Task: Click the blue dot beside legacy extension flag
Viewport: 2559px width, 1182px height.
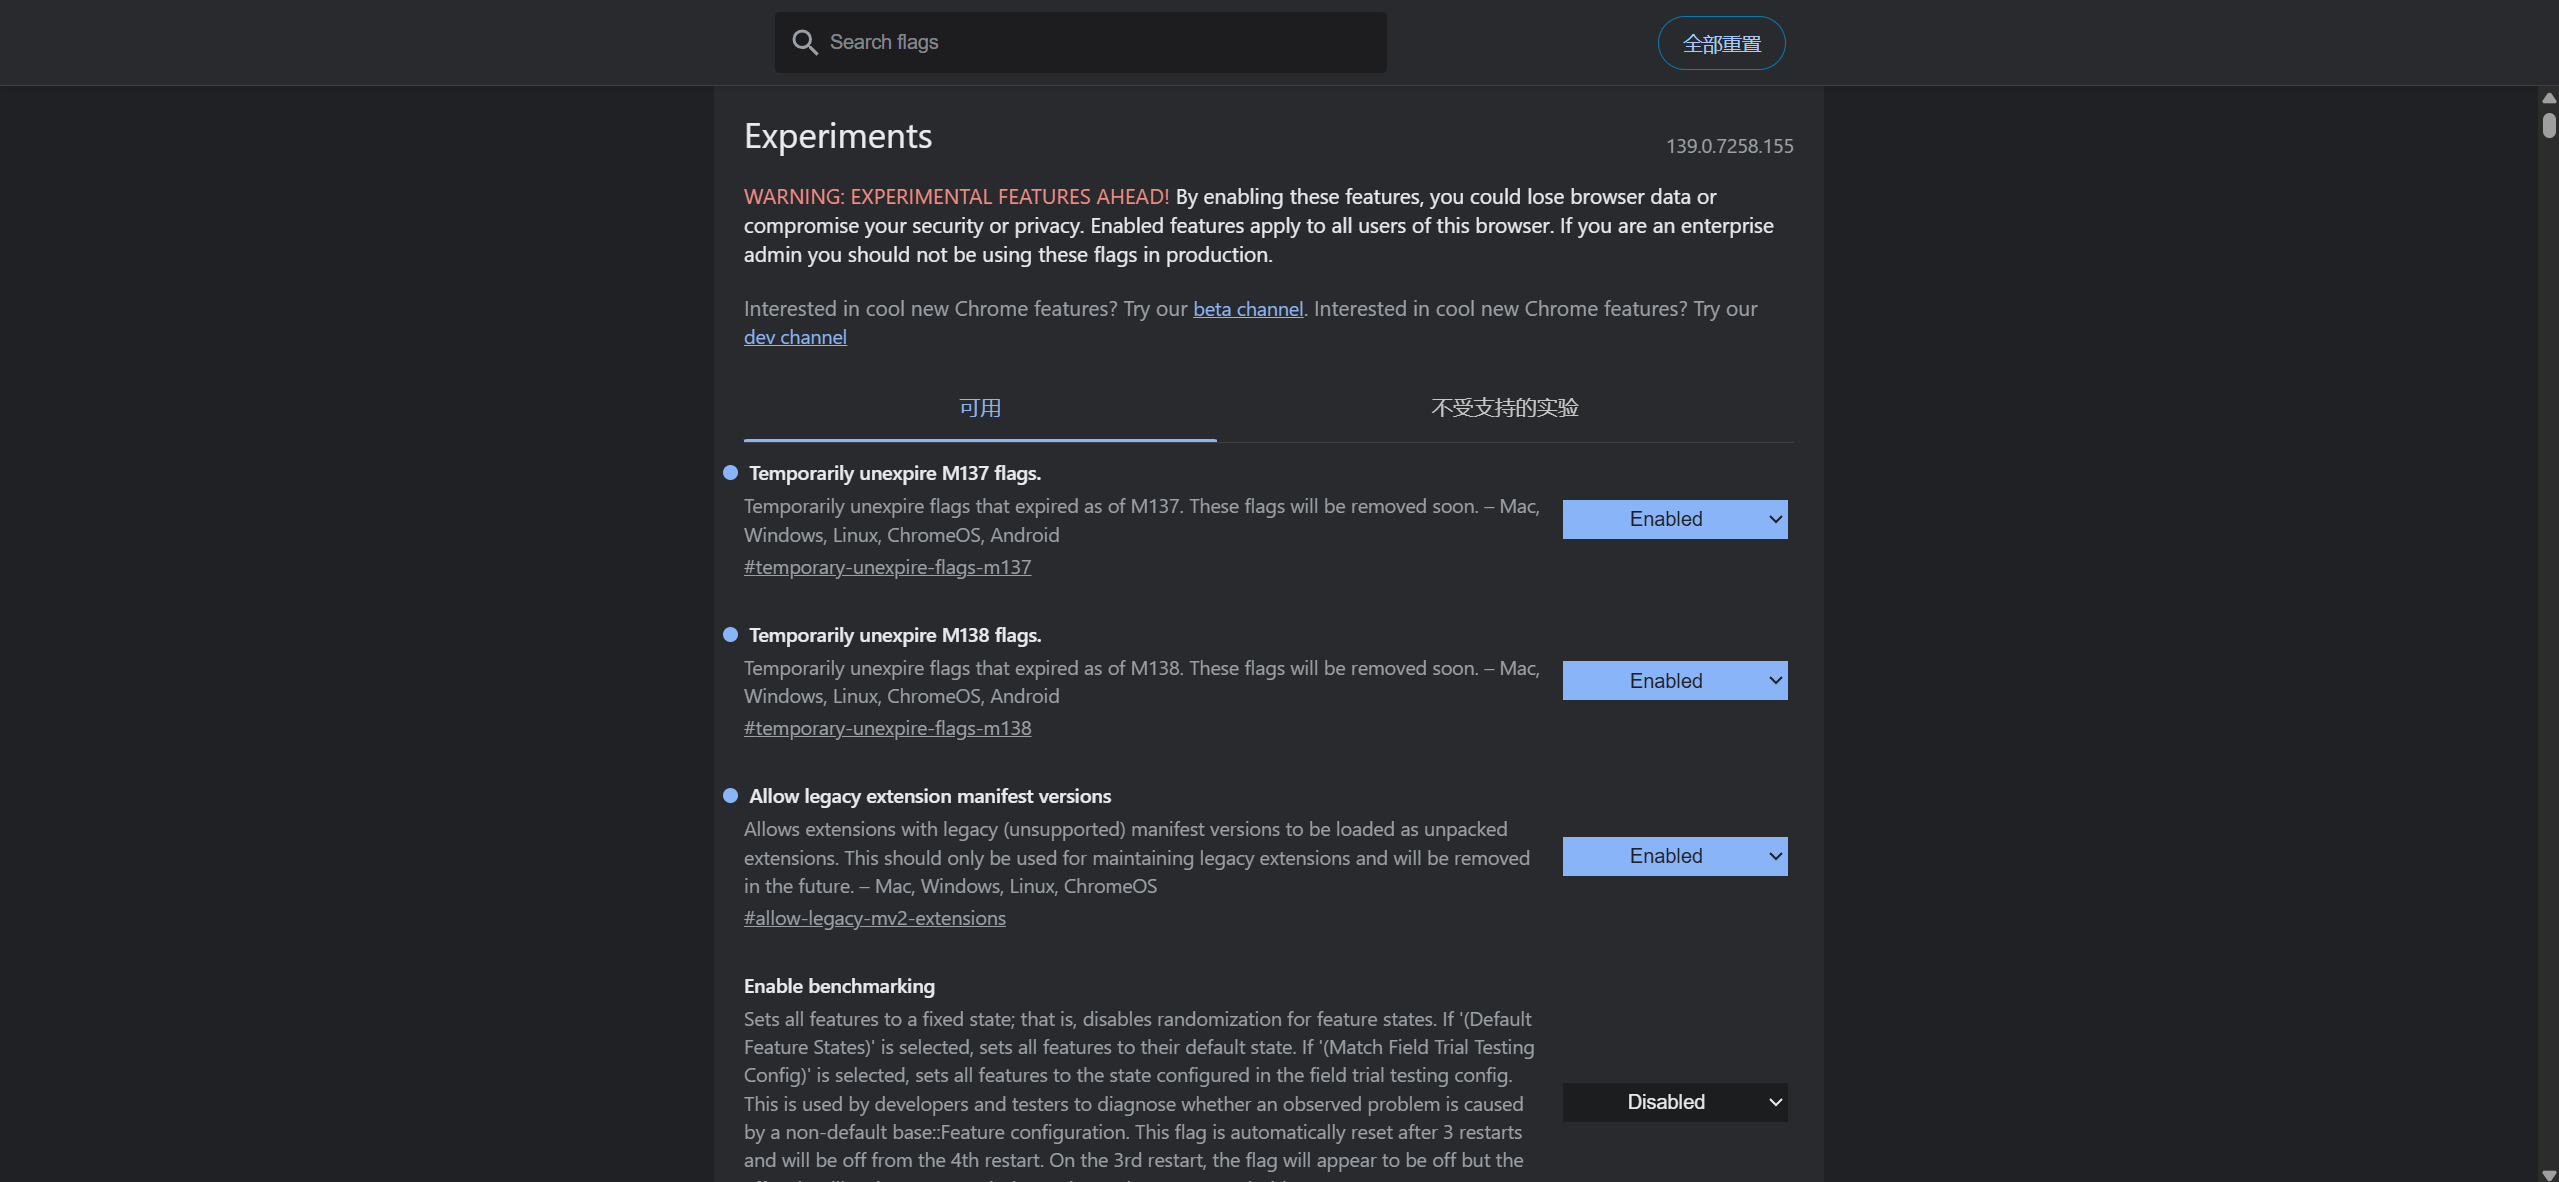Action: (x=730, y=796)
